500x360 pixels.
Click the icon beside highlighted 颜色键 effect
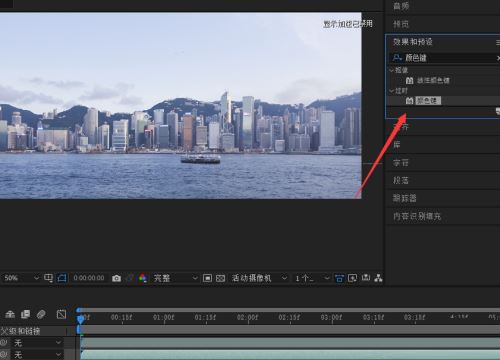pyautogui.click(x=410, y=101)
